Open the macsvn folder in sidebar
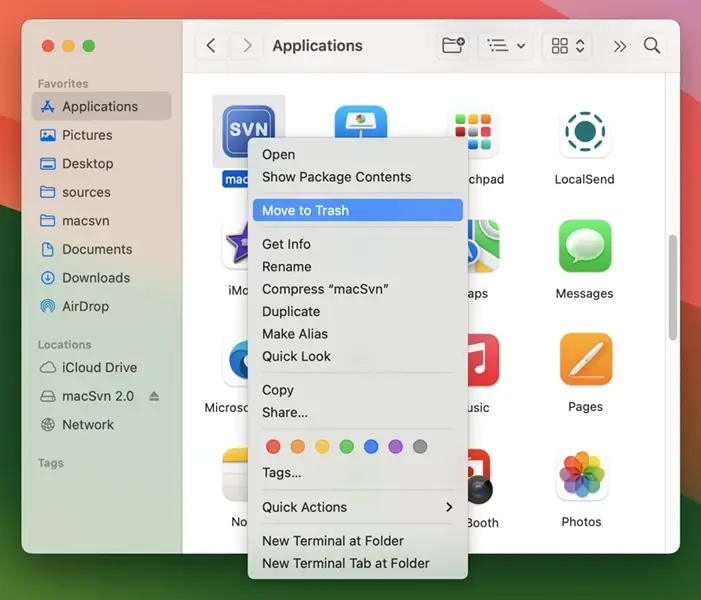The height and width of the screenshot is (600, 701). pyautogui.click(x=101, y=221)
